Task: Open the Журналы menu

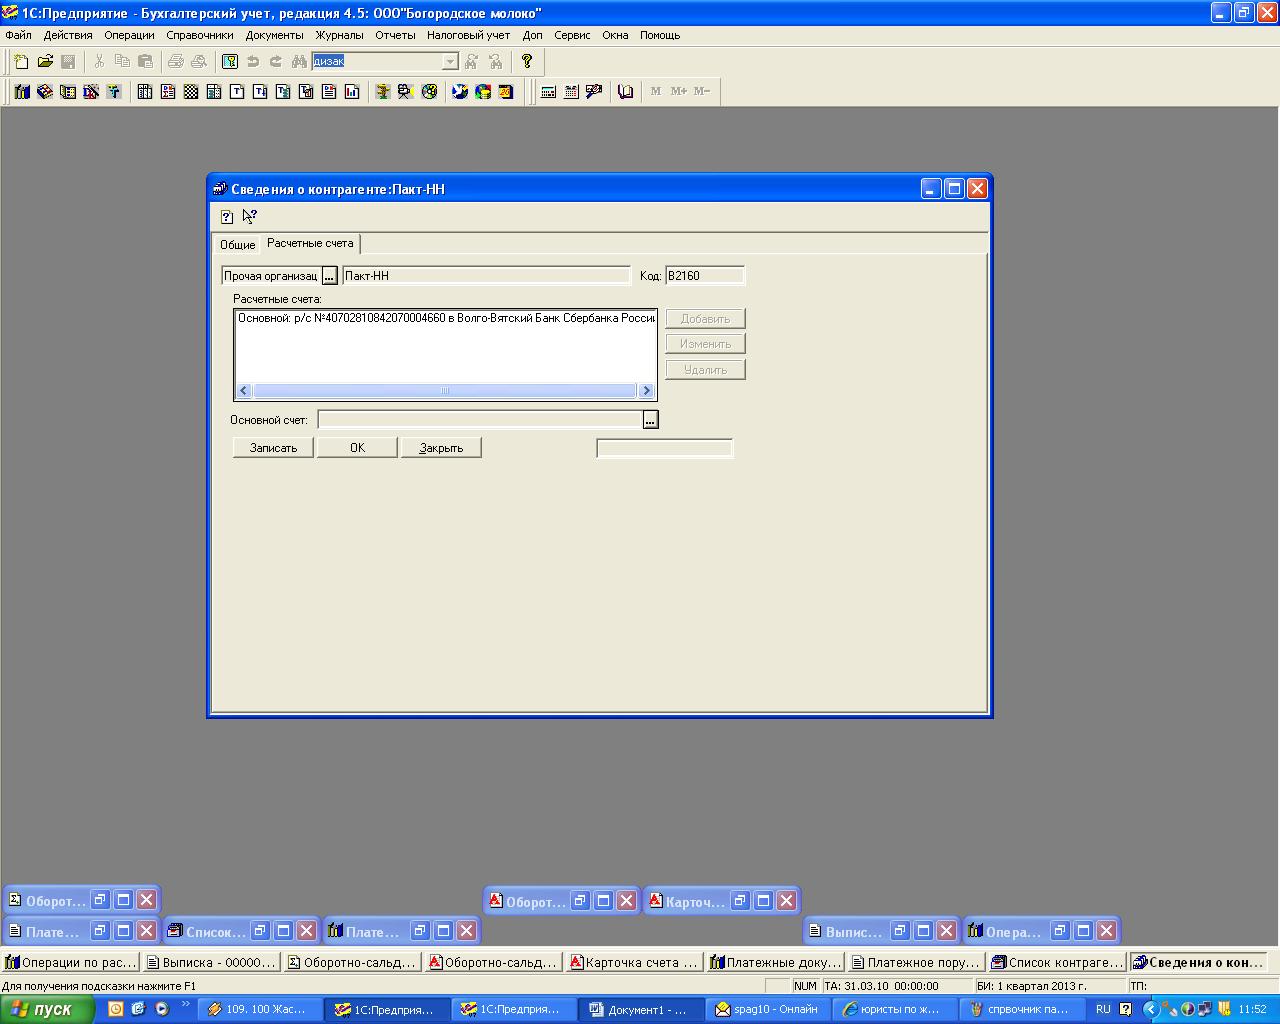Action: [340, 35]
